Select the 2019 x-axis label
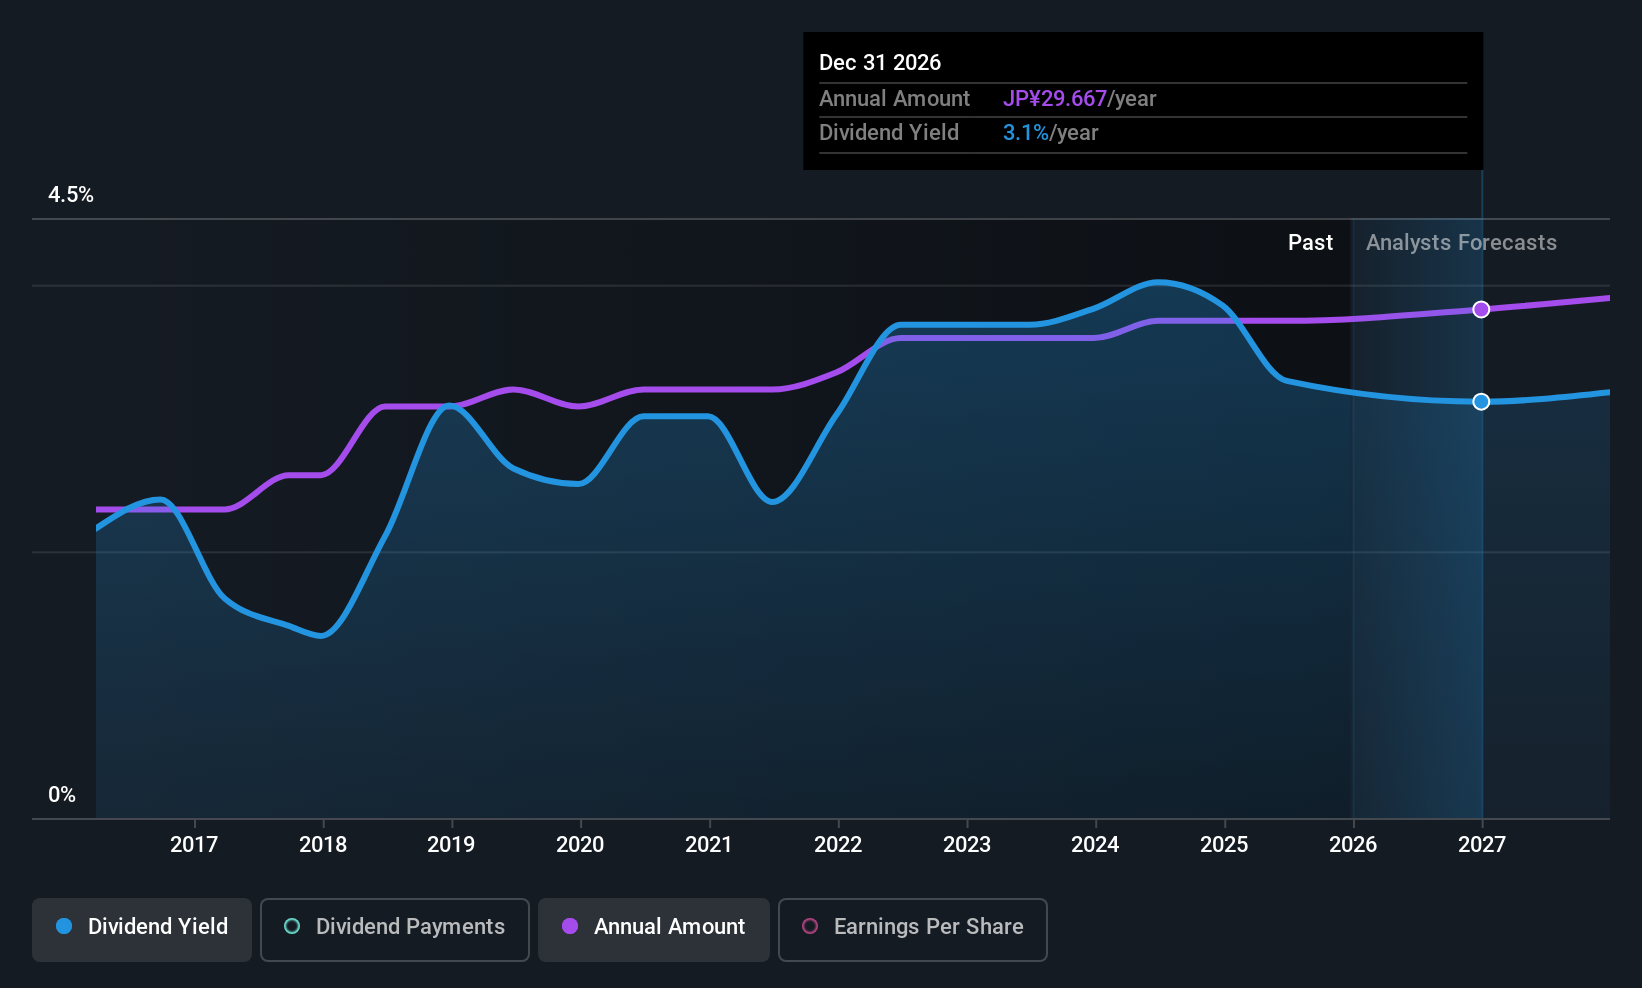This screenshot has height=988, width=1642. pyautogui.click(x=451, y=844)
